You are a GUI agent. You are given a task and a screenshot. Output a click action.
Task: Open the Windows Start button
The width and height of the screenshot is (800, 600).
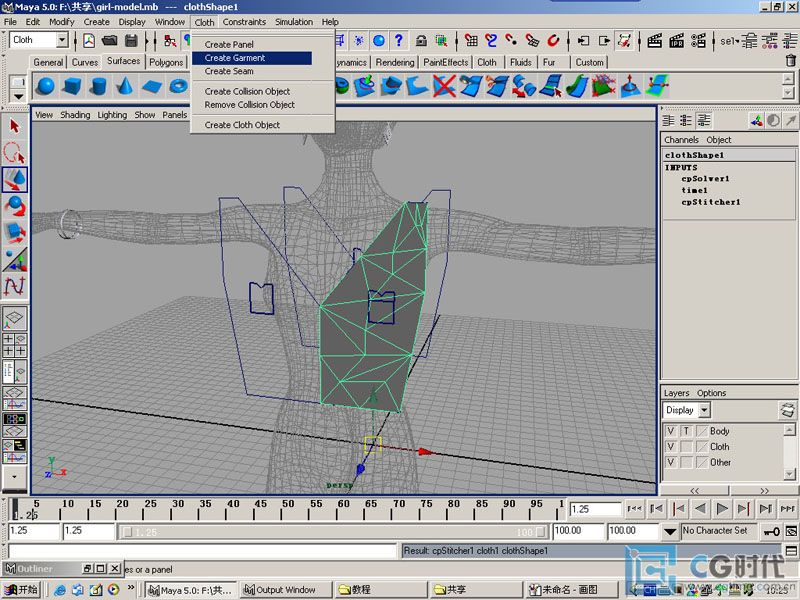22,590
